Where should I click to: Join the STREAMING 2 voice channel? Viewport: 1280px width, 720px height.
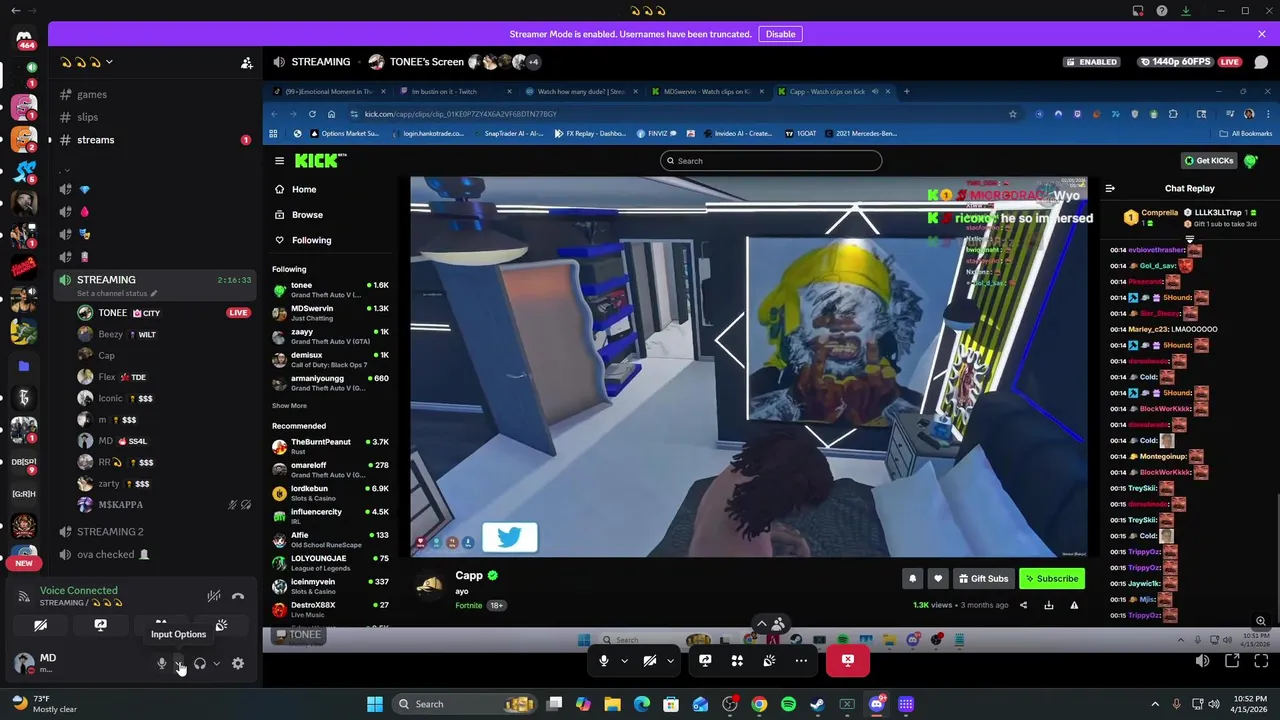(x=155, y=531)
